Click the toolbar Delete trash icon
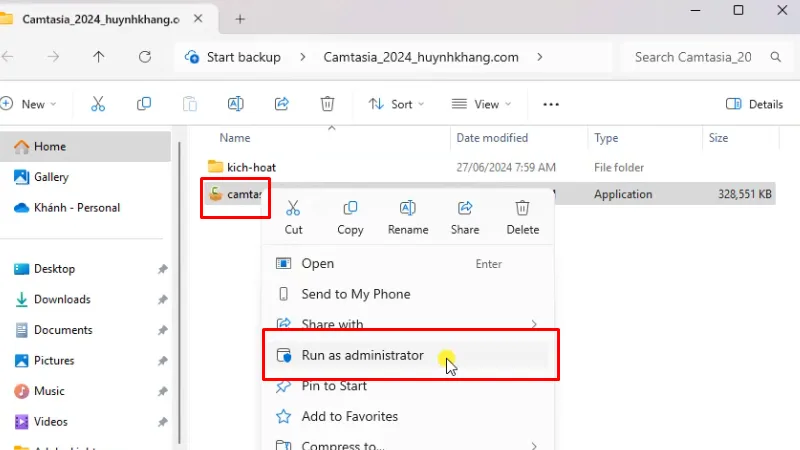The height and width of the screenshot is (450, 800). point(327,104)
